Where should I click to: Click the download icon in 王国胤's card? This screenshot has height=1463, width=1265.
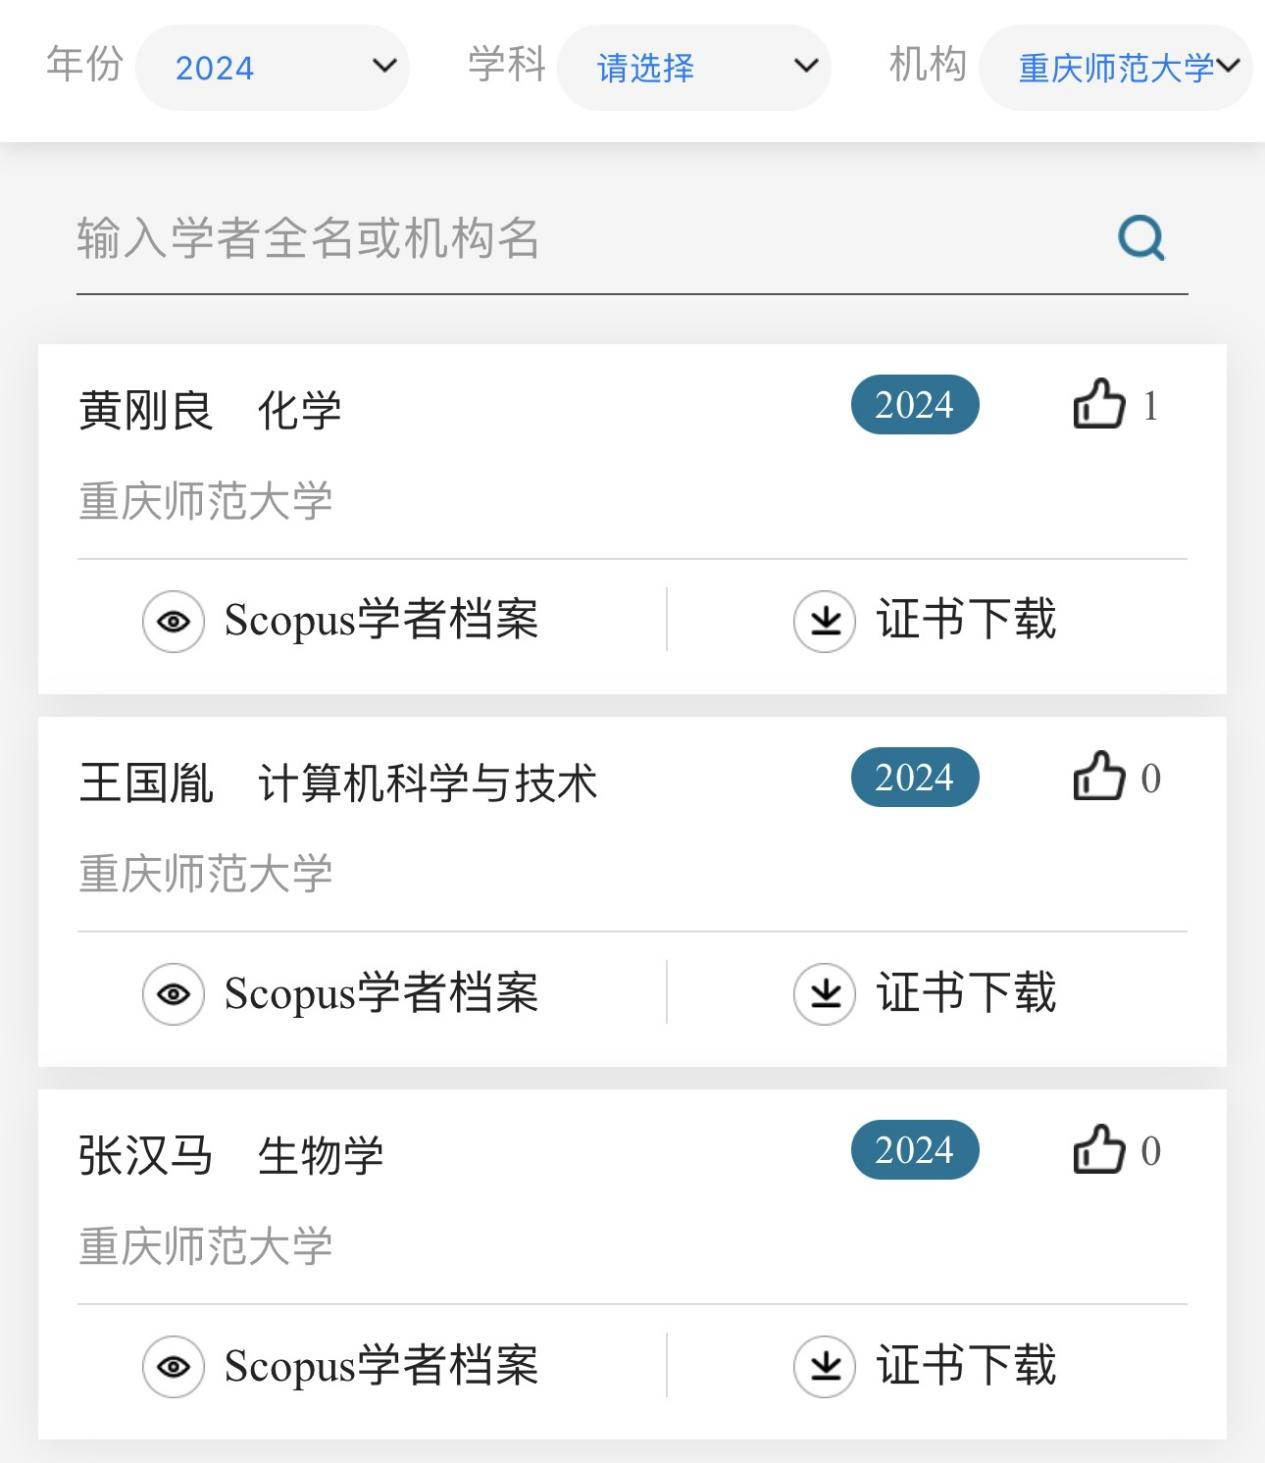click(824, 994)
